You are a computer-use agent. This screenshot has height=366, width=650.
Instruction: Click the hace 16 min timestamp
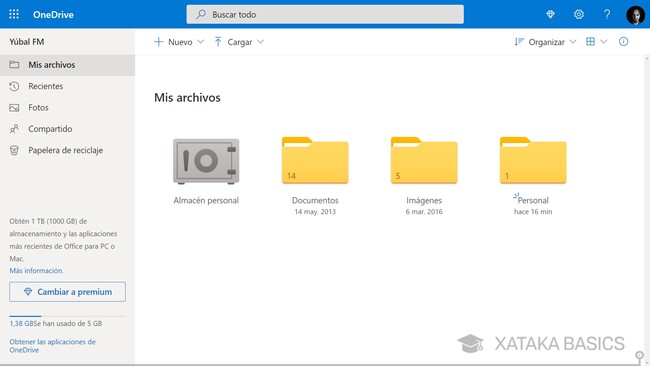tap(533, 212)
